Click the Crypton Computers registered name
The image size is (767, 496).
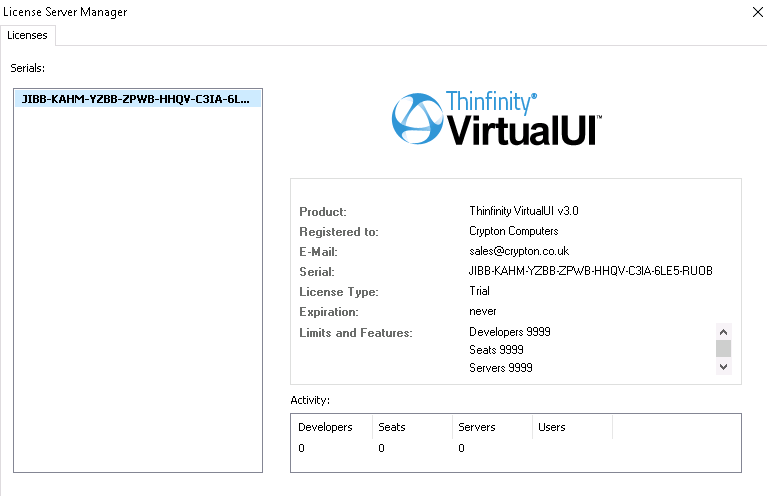514,231
